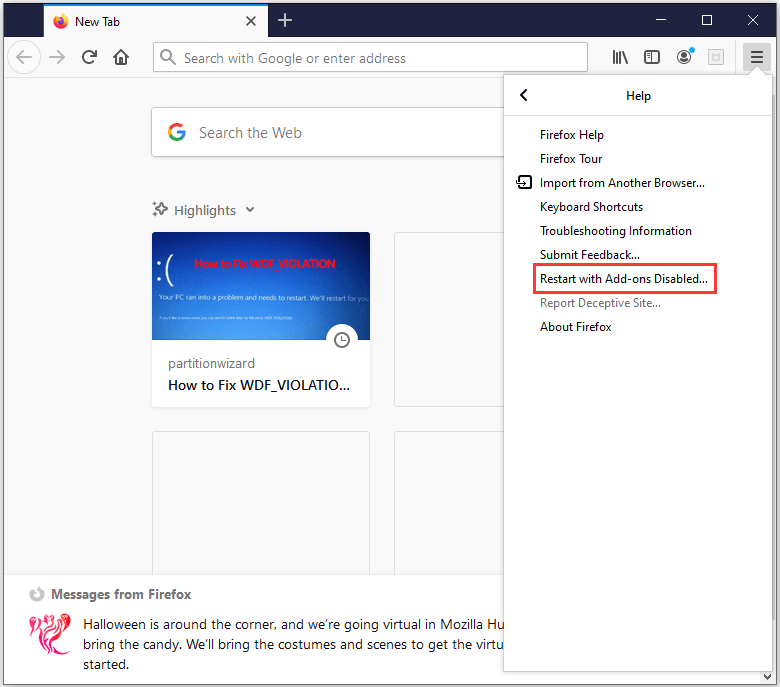Screen dimensions: 780x687
Task: Close the New Tab tab
Action: pyautogui.click(x=251, y=21)
